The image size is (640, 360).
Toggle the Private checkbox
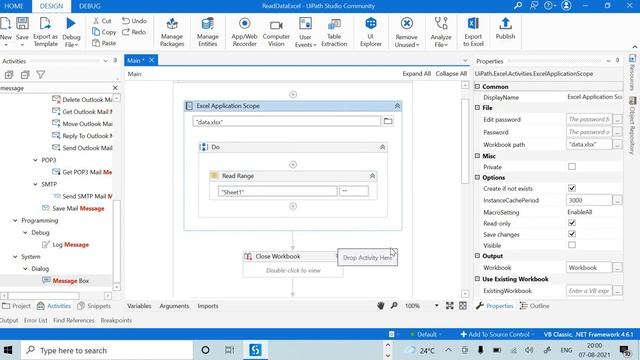pyautogui.click(x=572, y=167)
